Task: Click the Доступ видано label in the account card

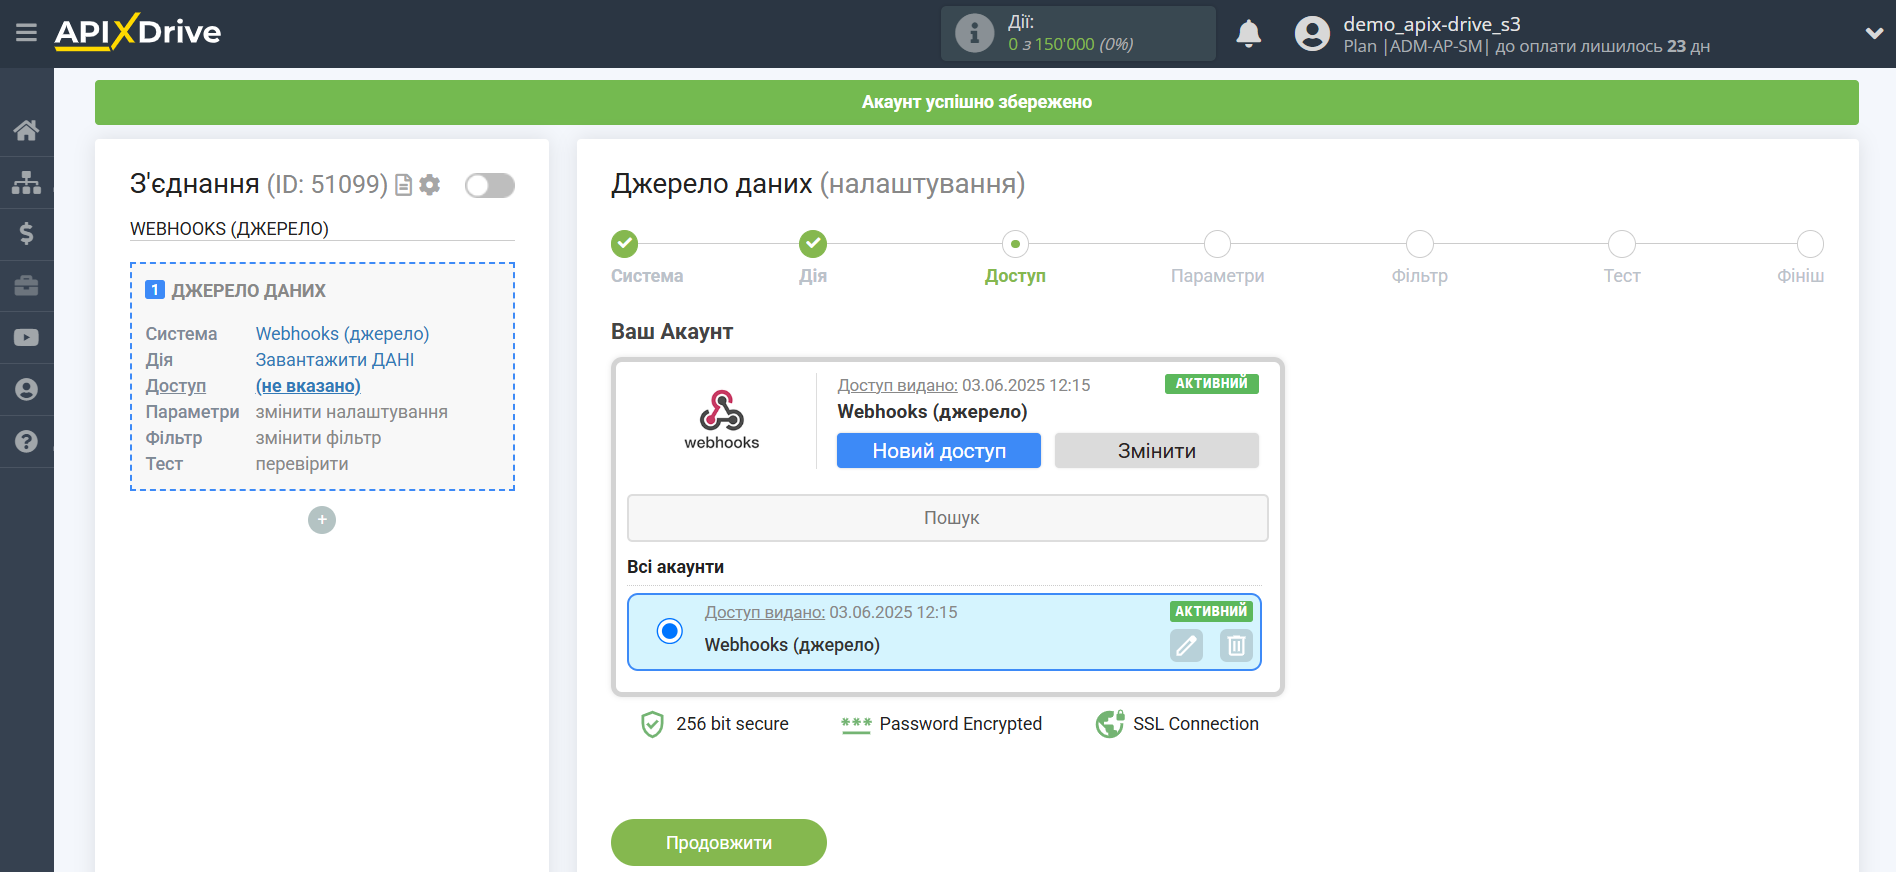Action: click(897, 386)
